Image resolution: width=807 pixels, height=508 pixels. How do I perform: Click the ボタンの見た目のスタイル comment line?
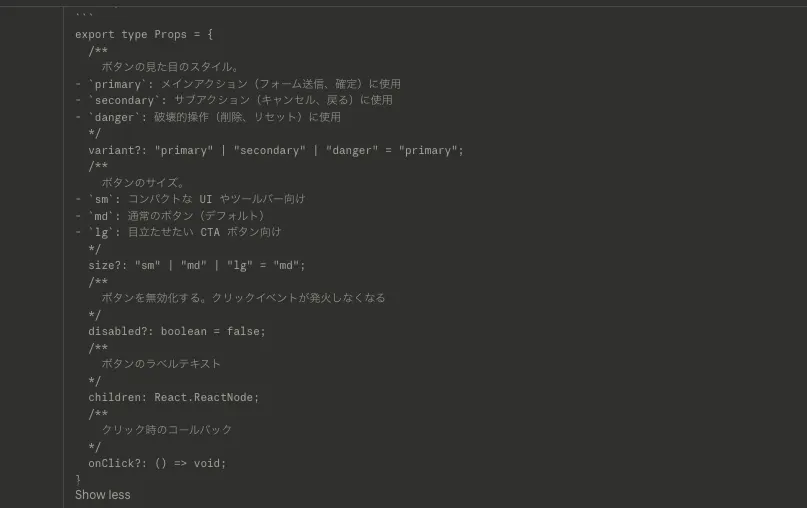[x=170, y=67]
